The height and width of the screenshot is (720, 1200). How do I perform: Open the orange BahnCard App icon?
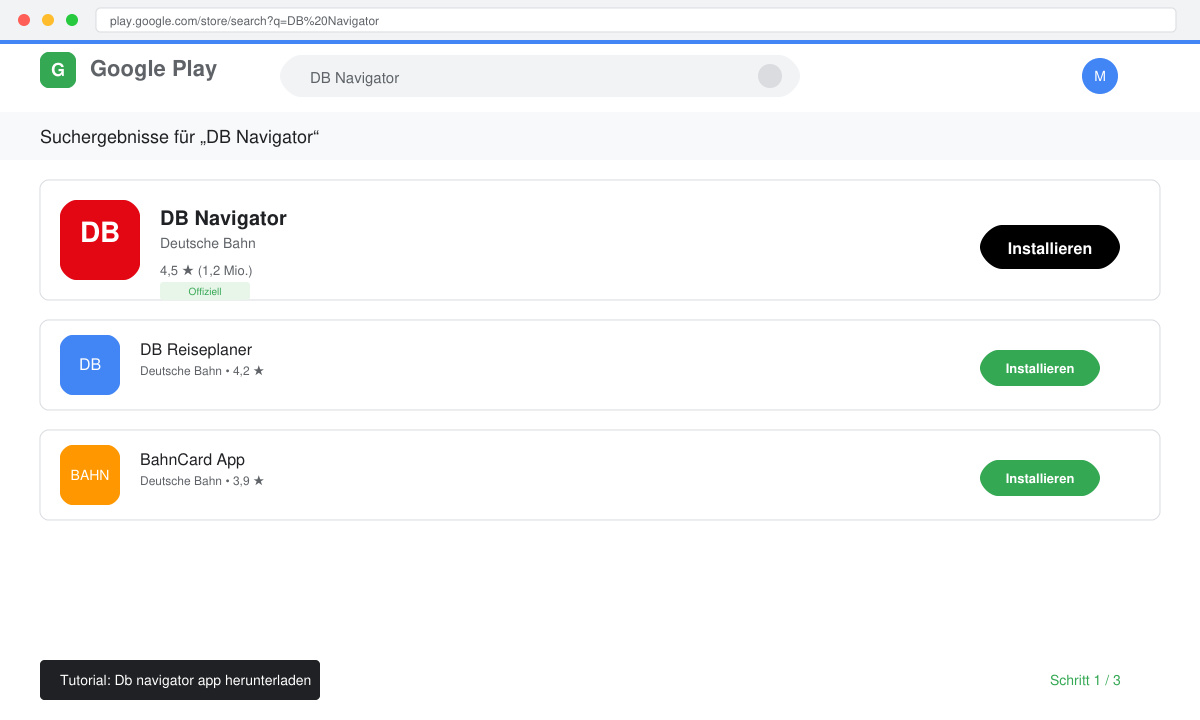tap(90, 475)
